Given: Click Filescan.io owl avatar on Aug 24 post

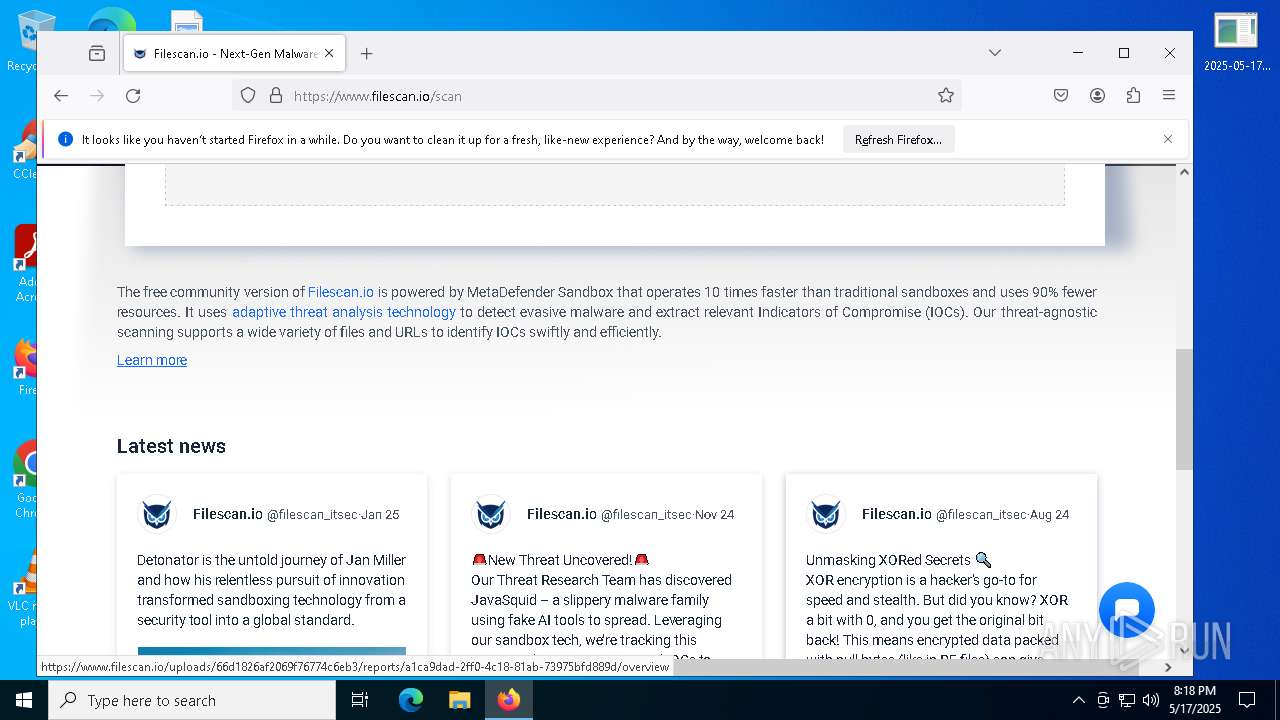Looking at the screenshot, I should pyautogui.click(x=826, y=515).
